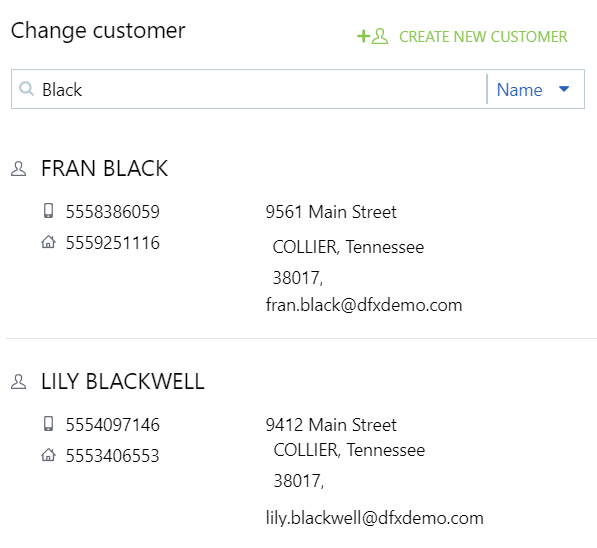The image size is (597, 548).
Task: Click Fran Black's mobile number 5558386059
Action: point(113,212)
